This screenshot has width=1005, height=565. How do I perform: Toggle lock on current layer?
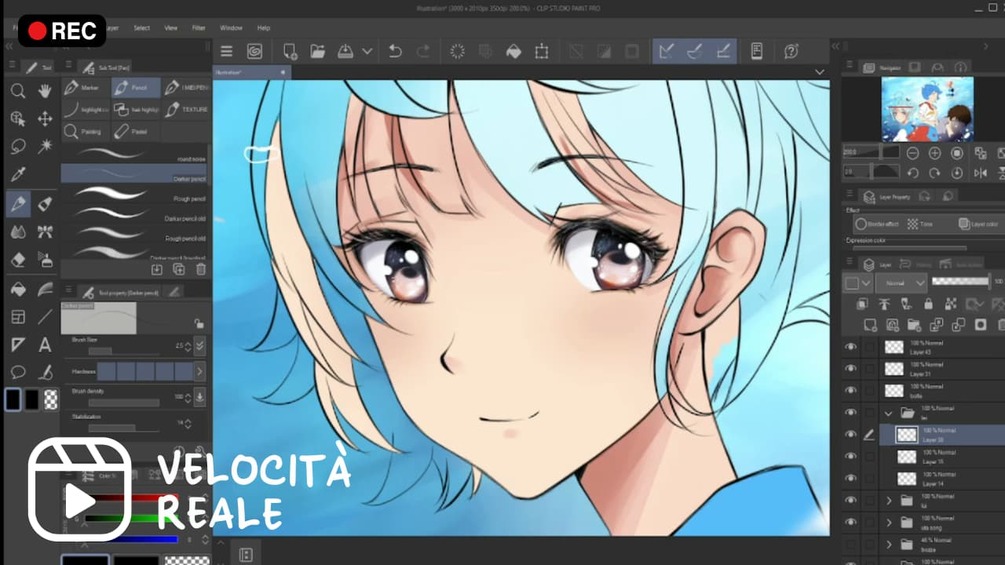(928, 304)
